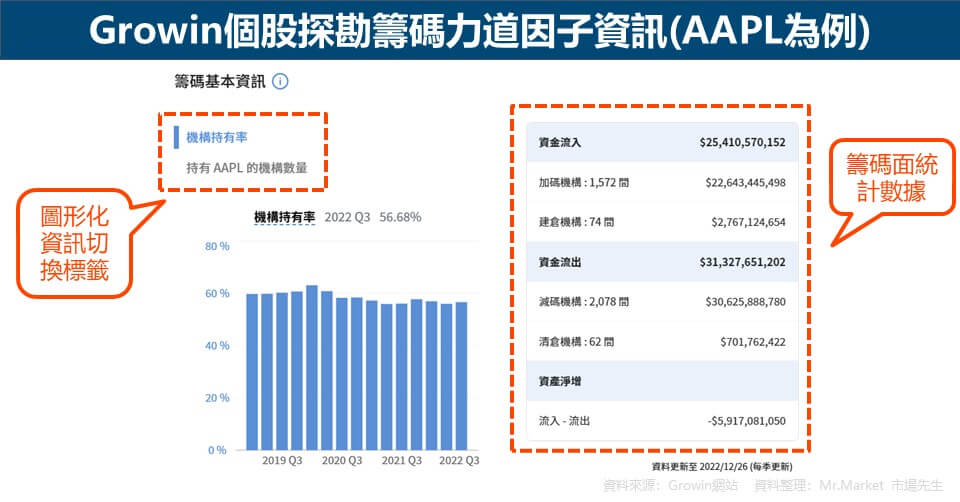
Task: Click the $31,327,651,202 outflow total
Action: 742,262
